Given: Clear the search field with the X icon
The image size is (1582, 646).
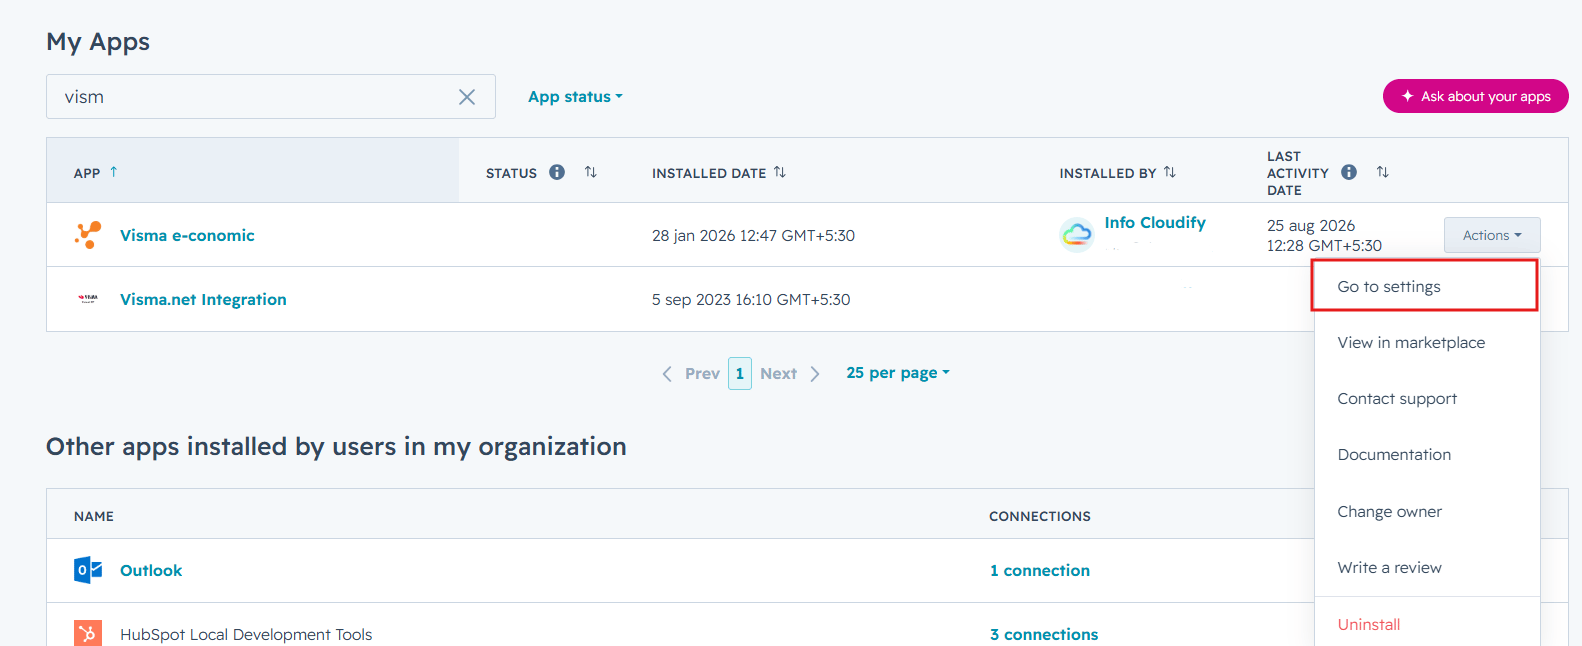Looking at the screenshot, I should (467, 97).
